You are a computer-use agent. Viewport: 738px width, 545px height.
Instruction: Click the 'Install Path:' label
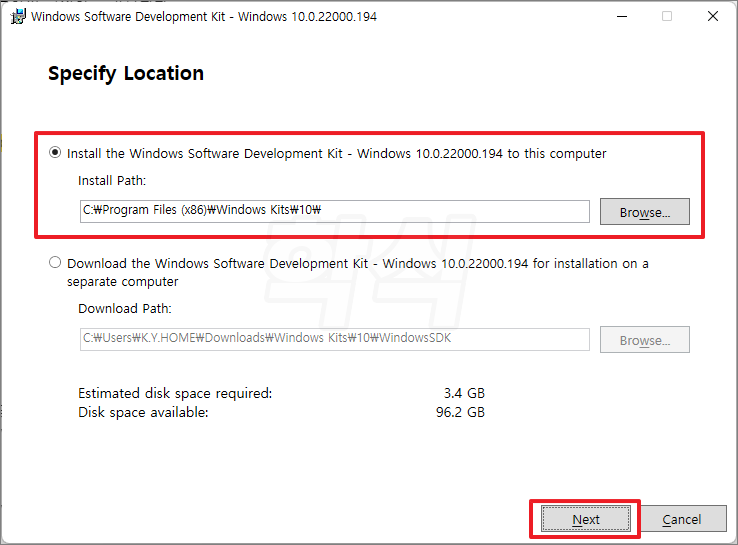(x=112, y=181)
